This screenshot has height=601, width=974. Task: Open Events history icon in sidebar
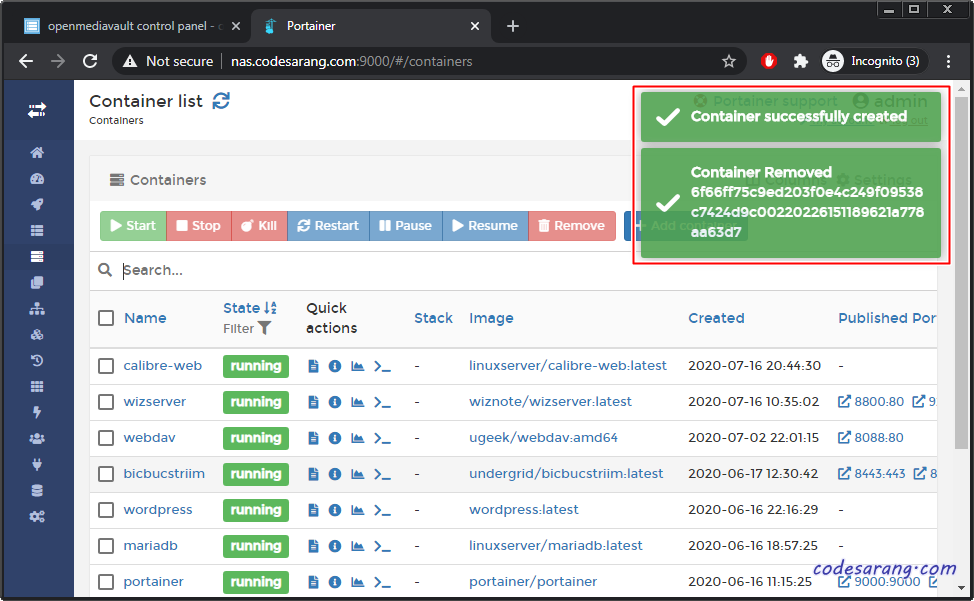click(37, 360)
